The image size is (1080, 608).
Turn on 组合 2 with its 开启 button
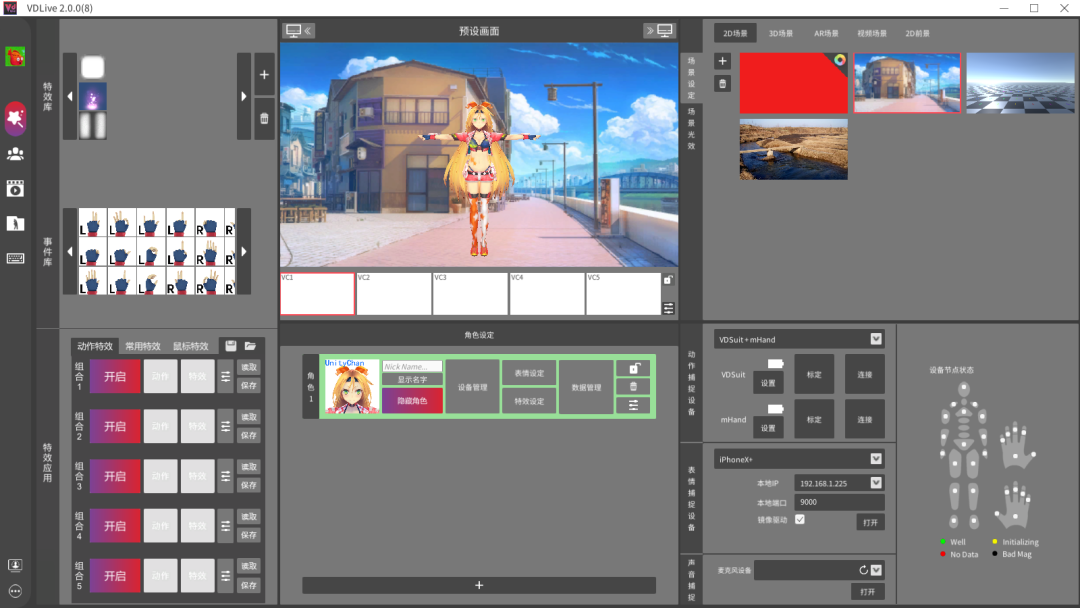tap(115, 426)
